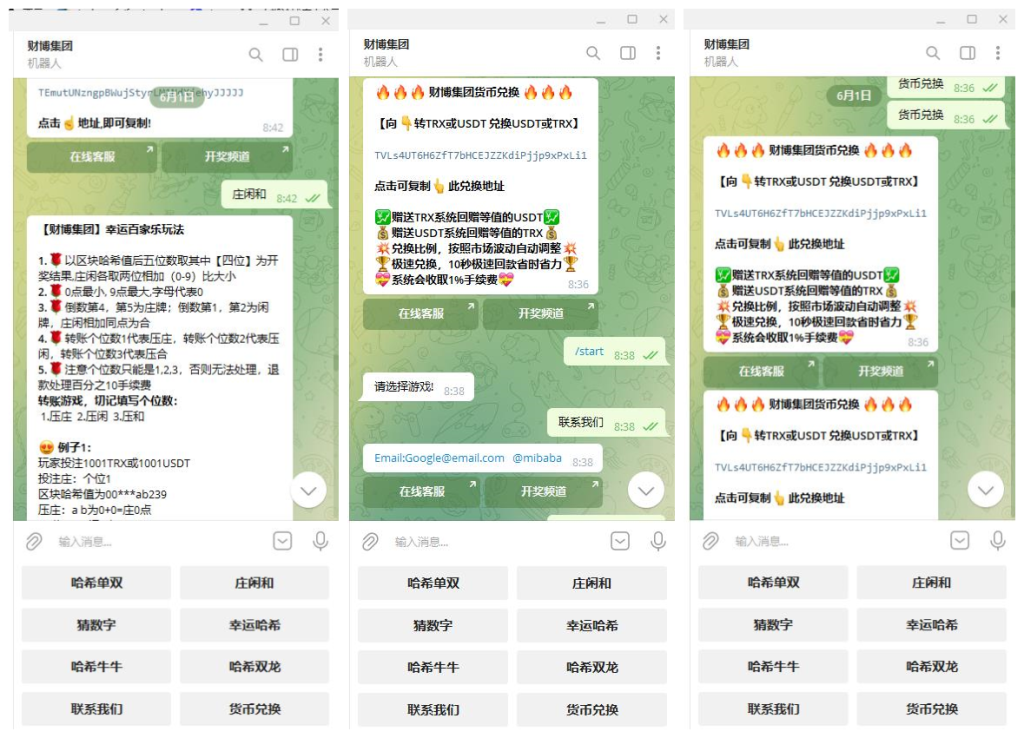Viewport: 1024px width, 738px height.
Task: Click the scroll-down chevron in the leftmost chat
Action: pos(308,490)
